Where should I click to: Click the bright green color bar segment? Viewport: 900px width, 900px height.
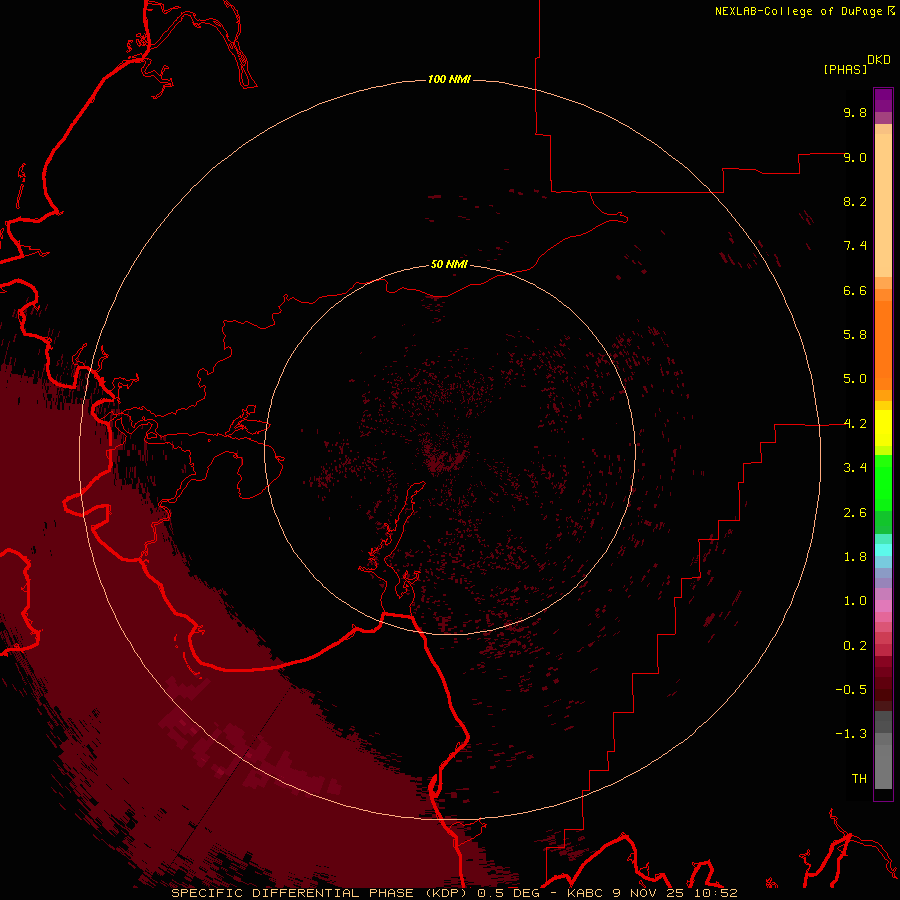point(883,482)
